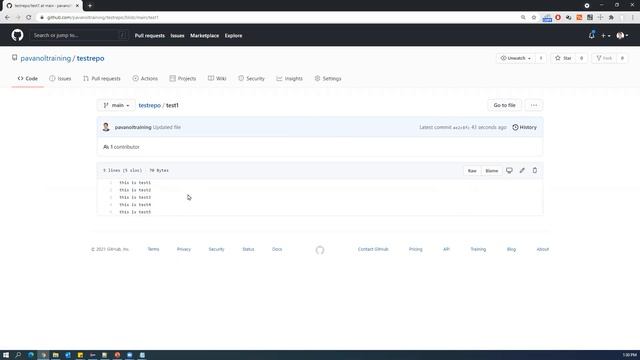Star the repository
The height and width of the screenshot is (360, 640).
coord(563,58)
